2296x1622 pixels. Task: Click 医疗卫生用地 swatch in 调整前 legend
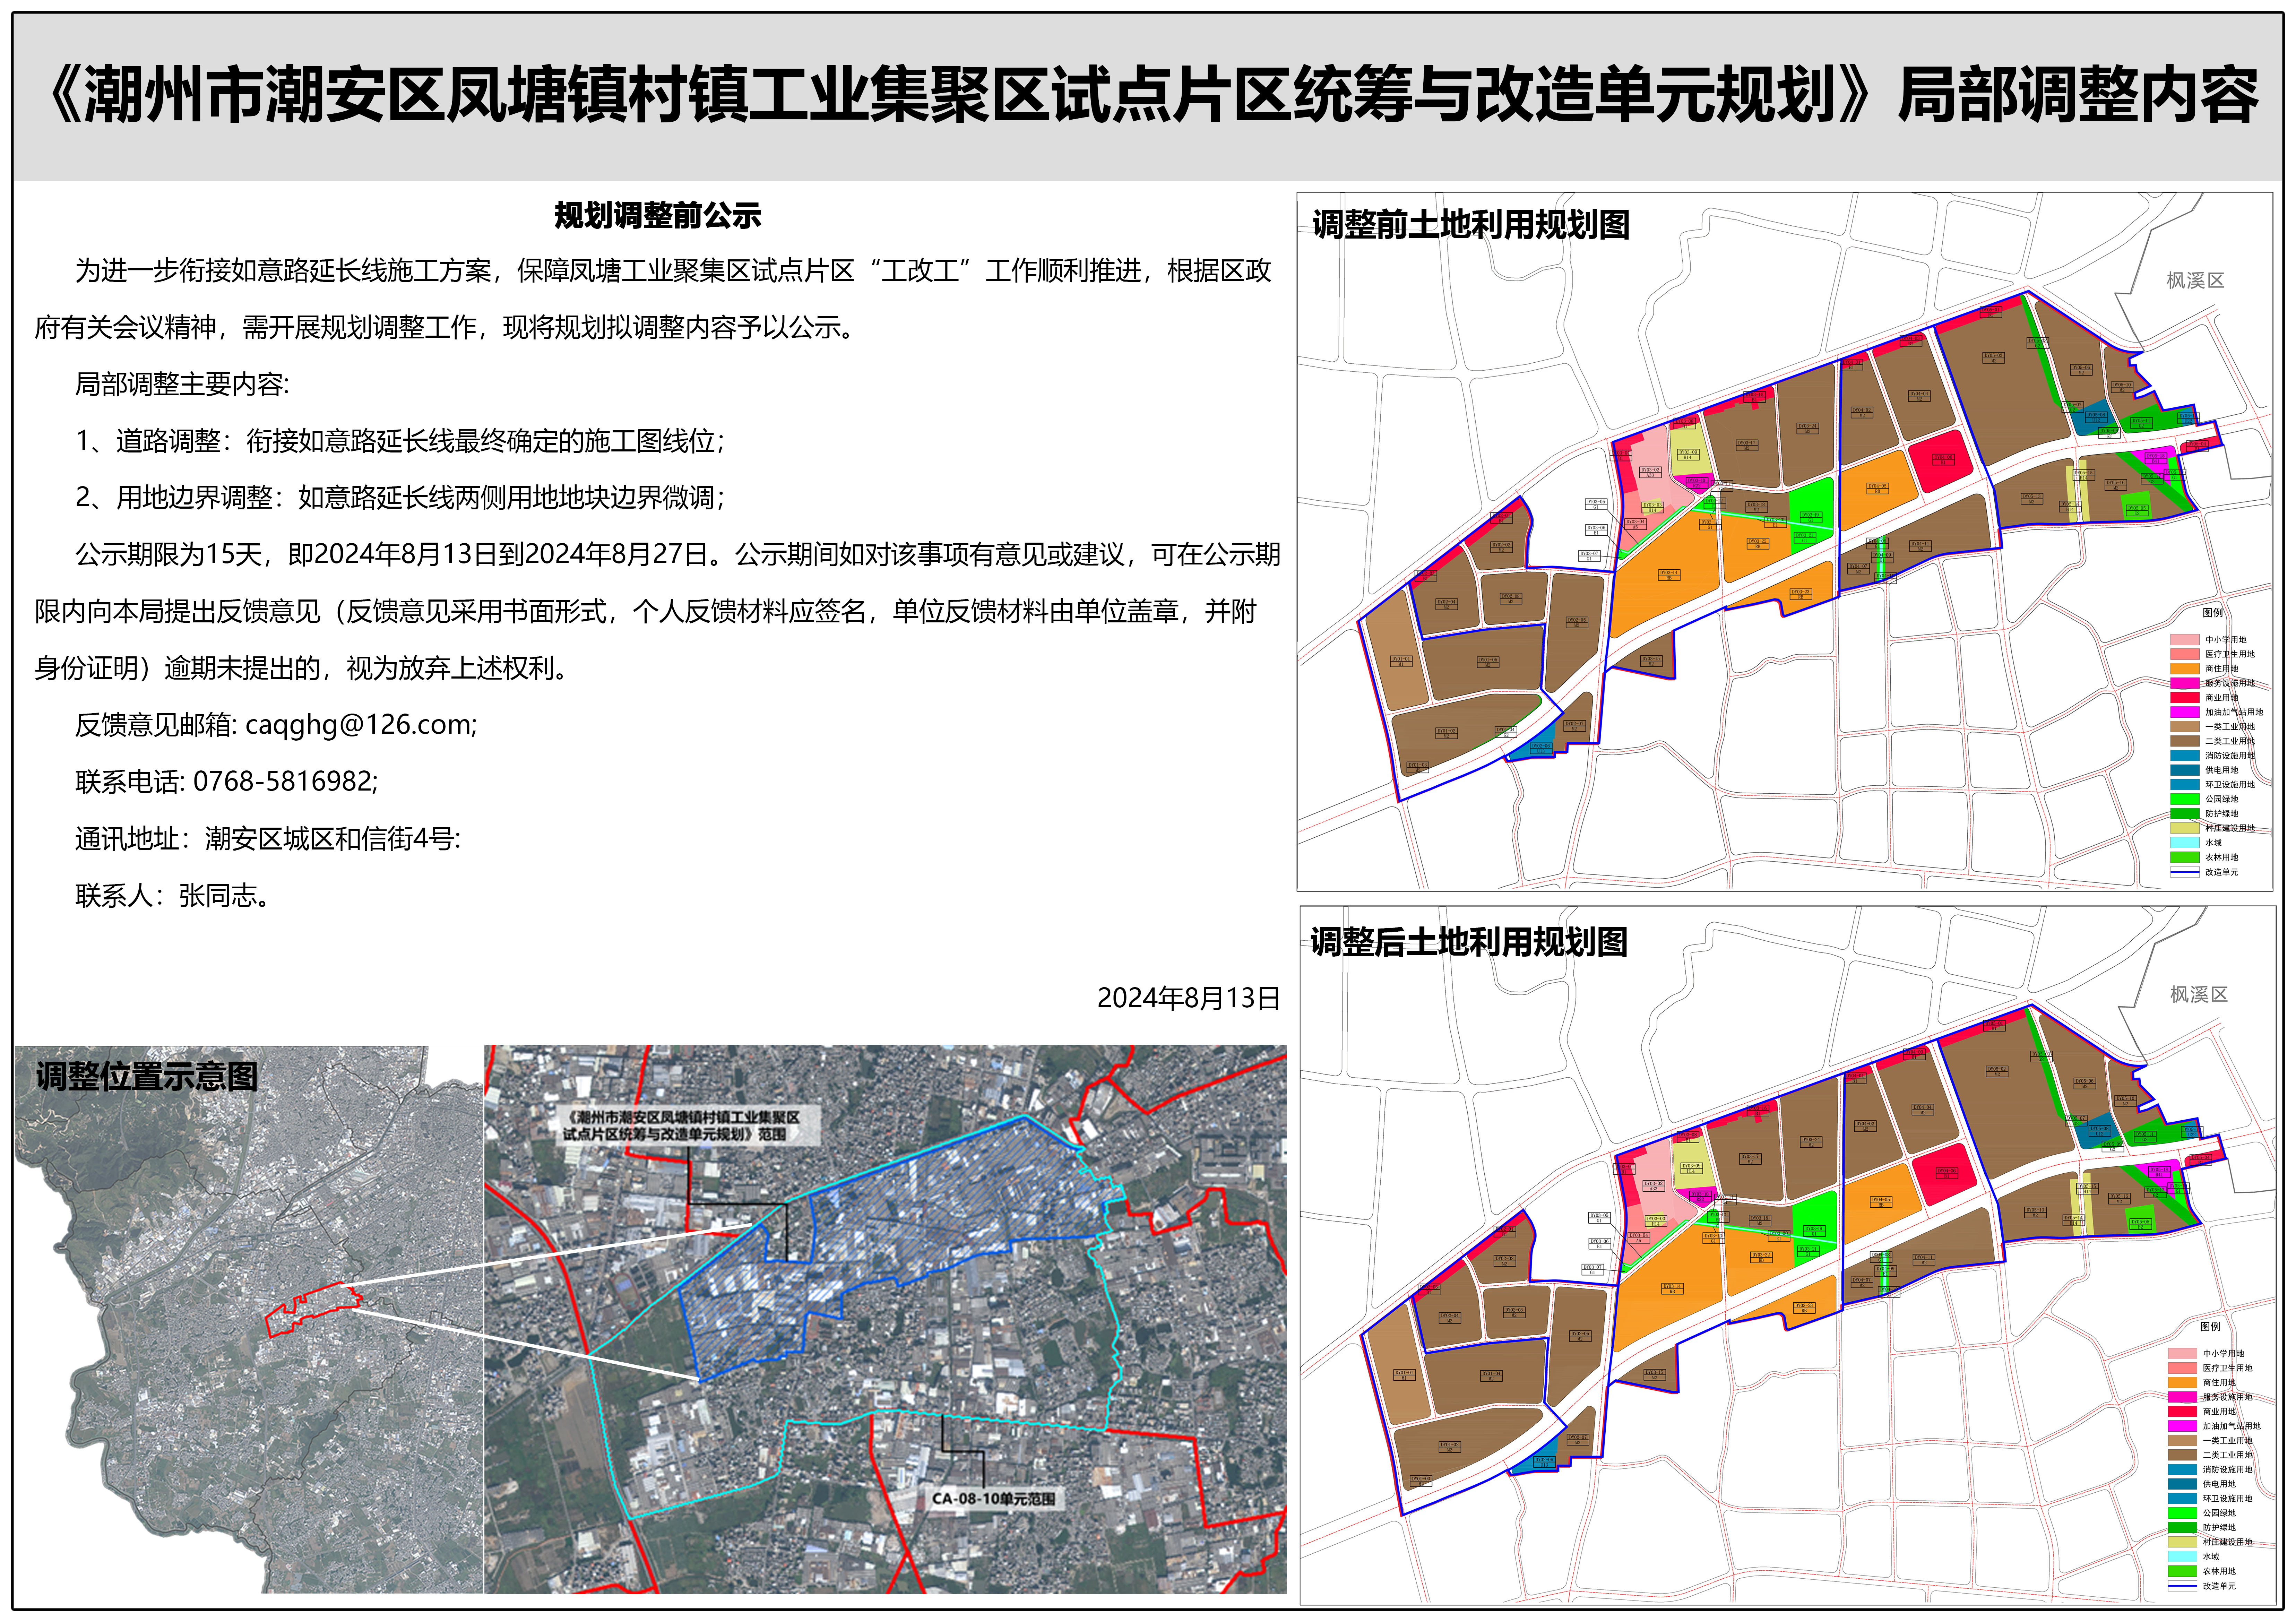[2185, 654]
